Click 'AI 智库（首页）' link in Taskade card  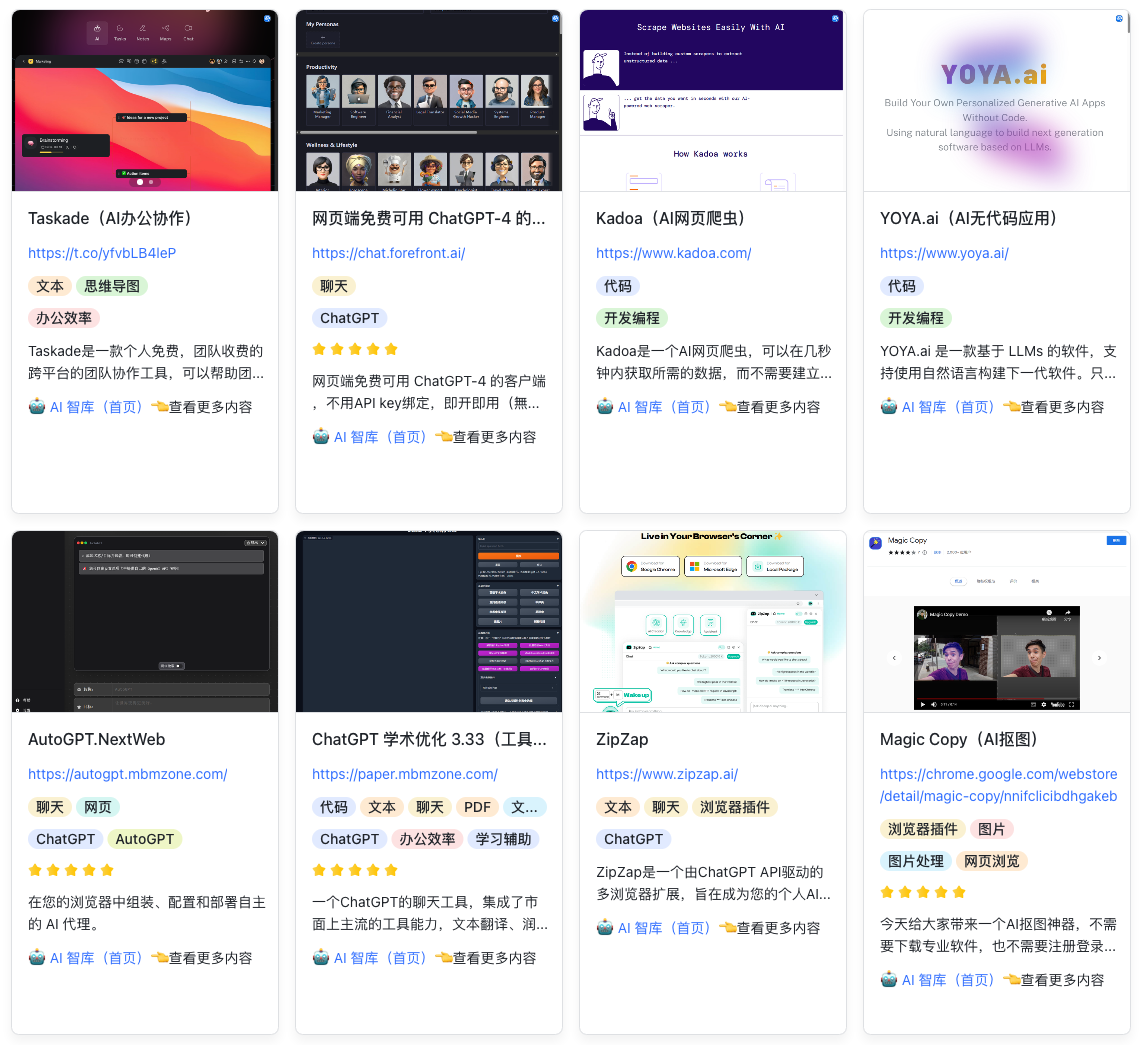point(96,407)
